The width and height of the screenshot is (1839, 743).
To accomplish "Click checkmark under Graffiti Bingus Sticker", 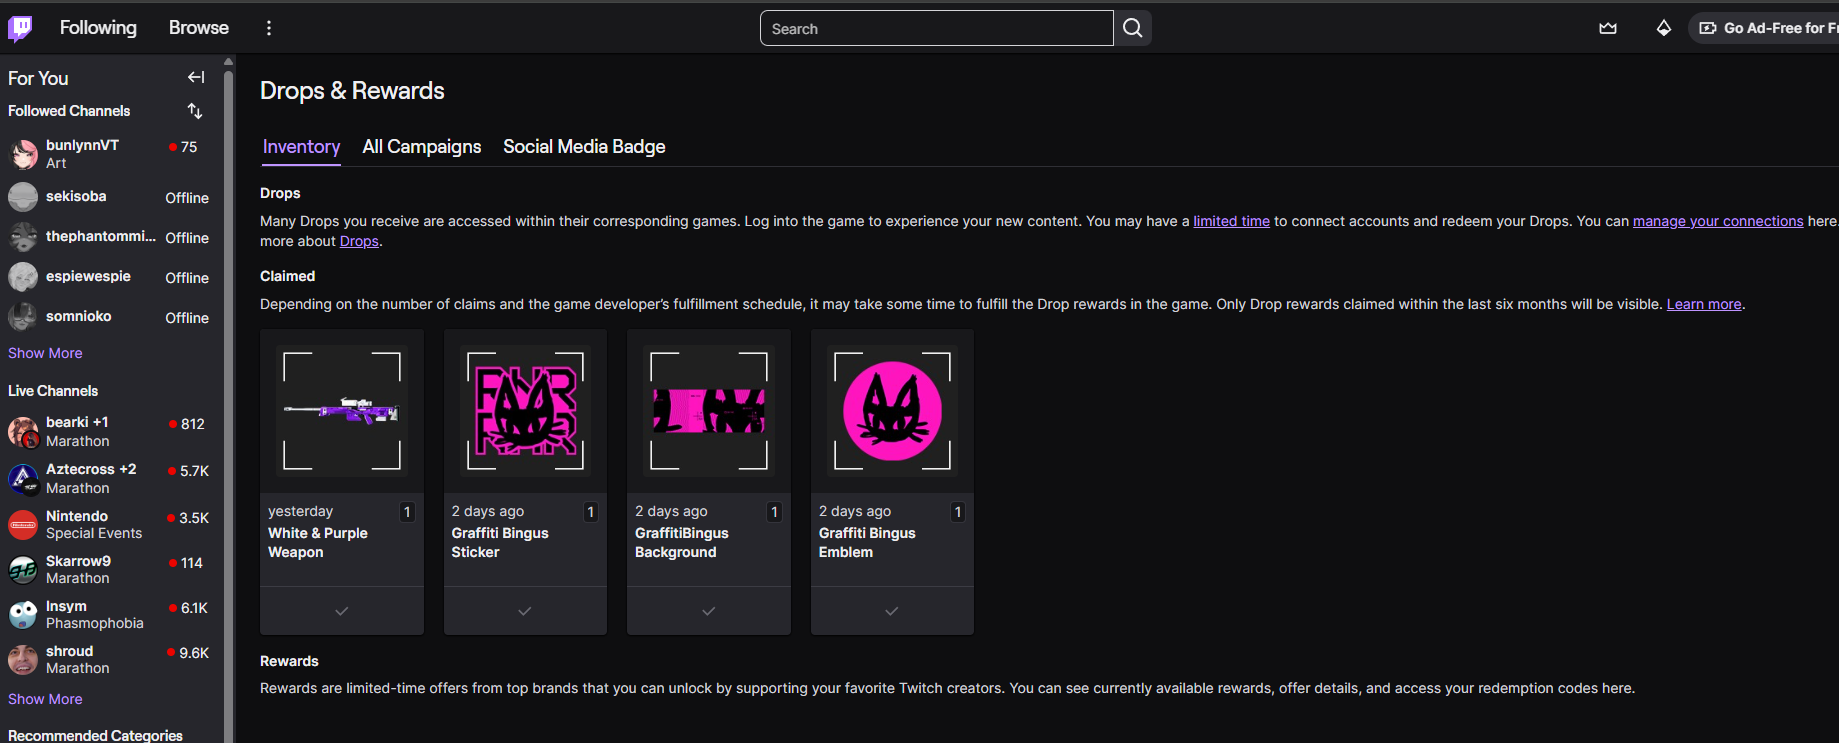I will (525, 610).
